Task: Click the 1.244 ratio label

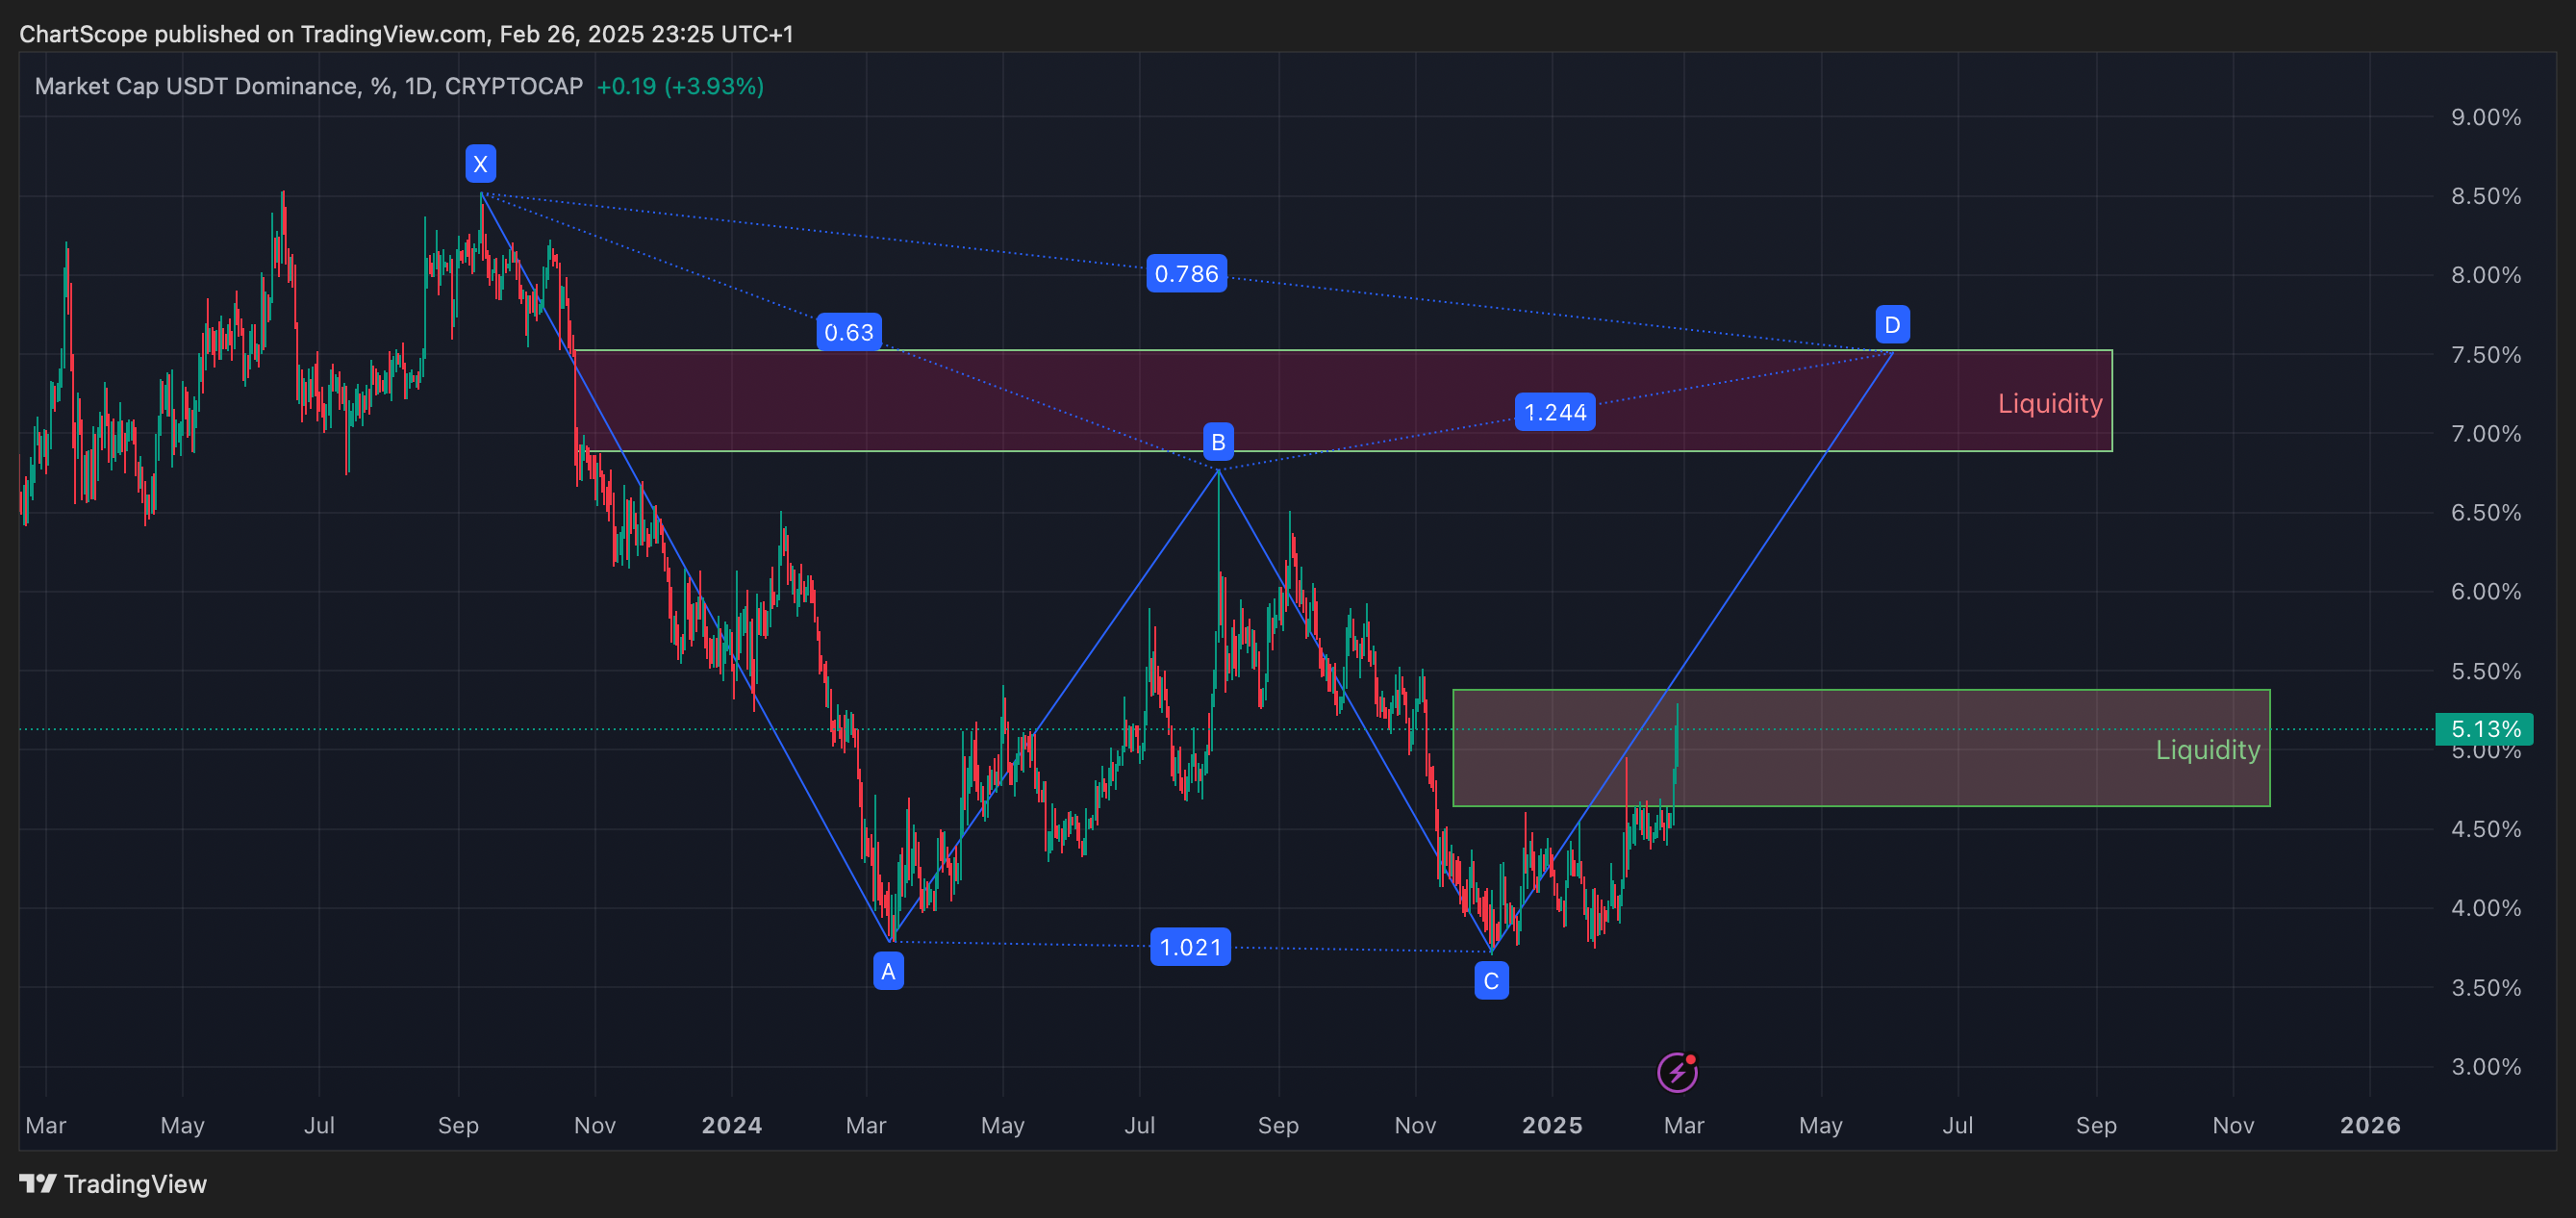Action: pos(1555,412)
